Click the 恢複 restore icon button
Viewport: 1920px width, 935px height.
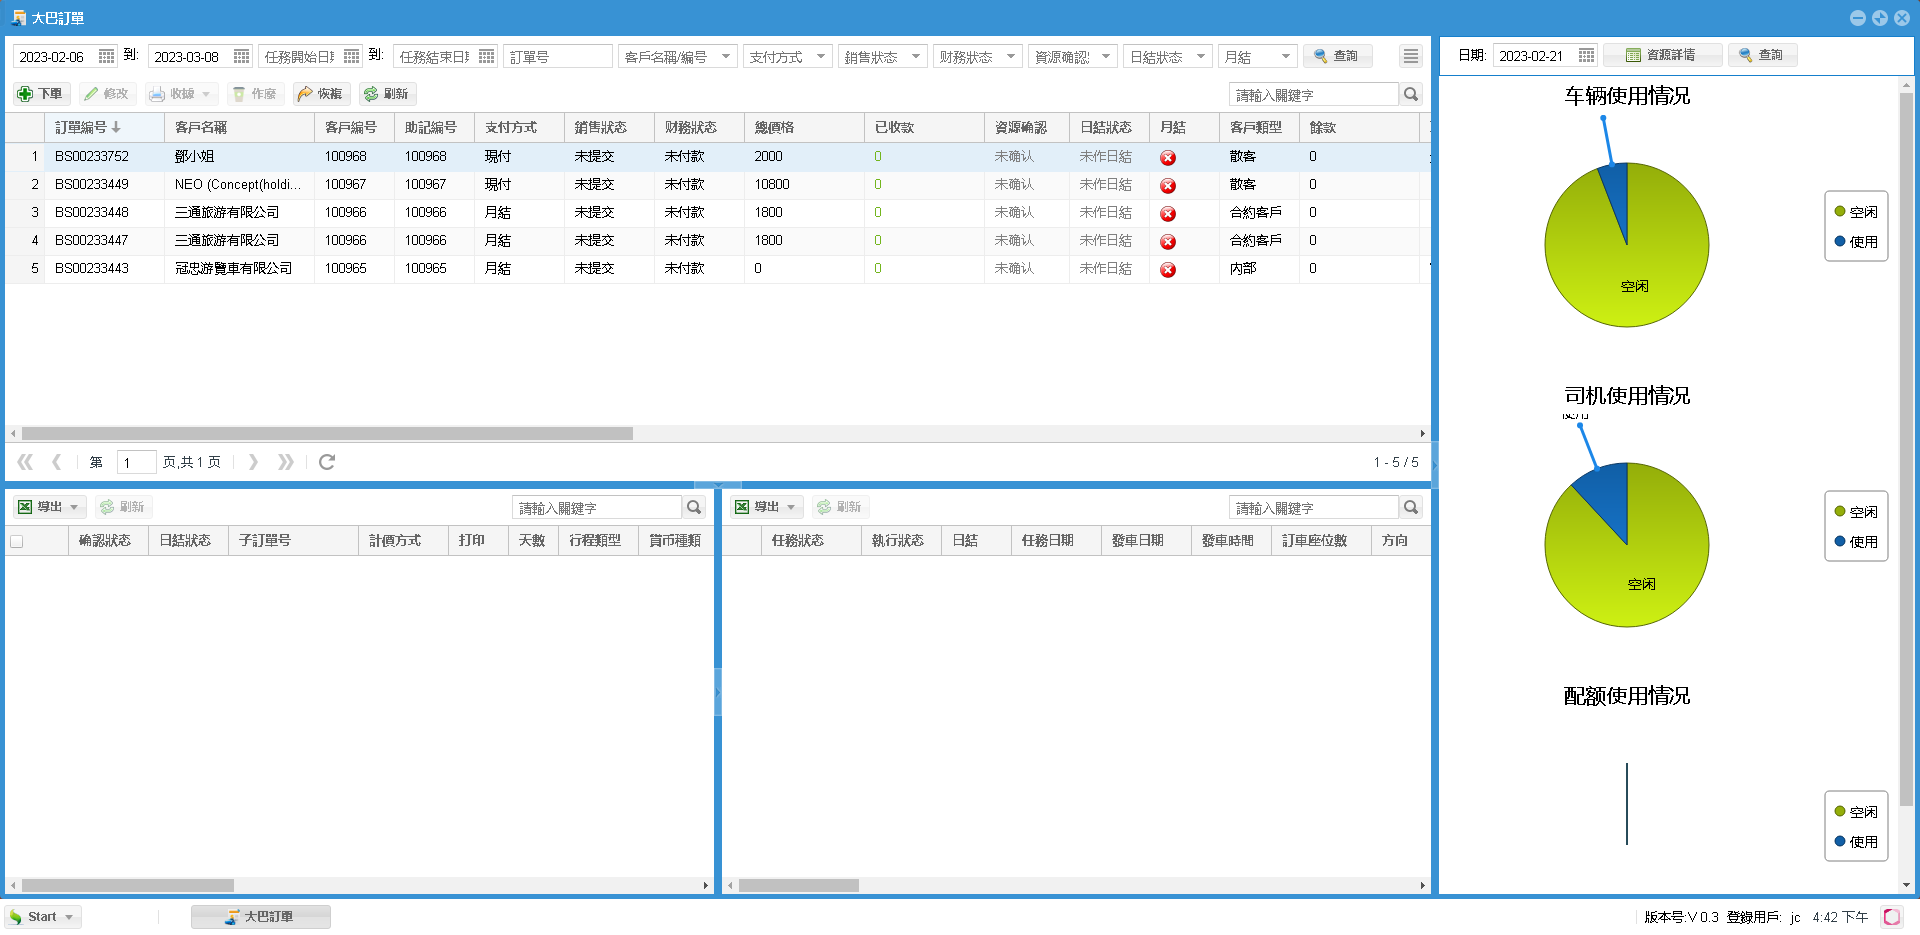point(320,94)
